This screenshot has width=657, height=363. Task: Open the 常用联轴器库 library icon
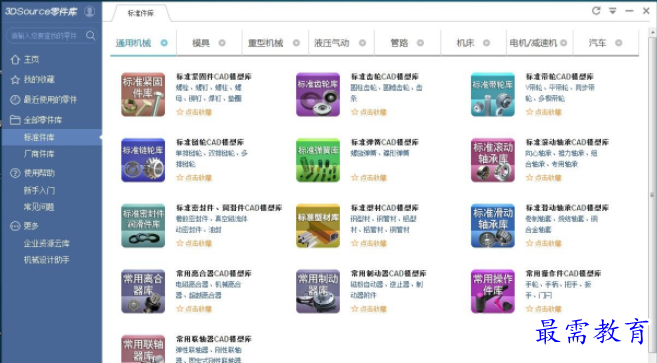(x=143, y=349)
